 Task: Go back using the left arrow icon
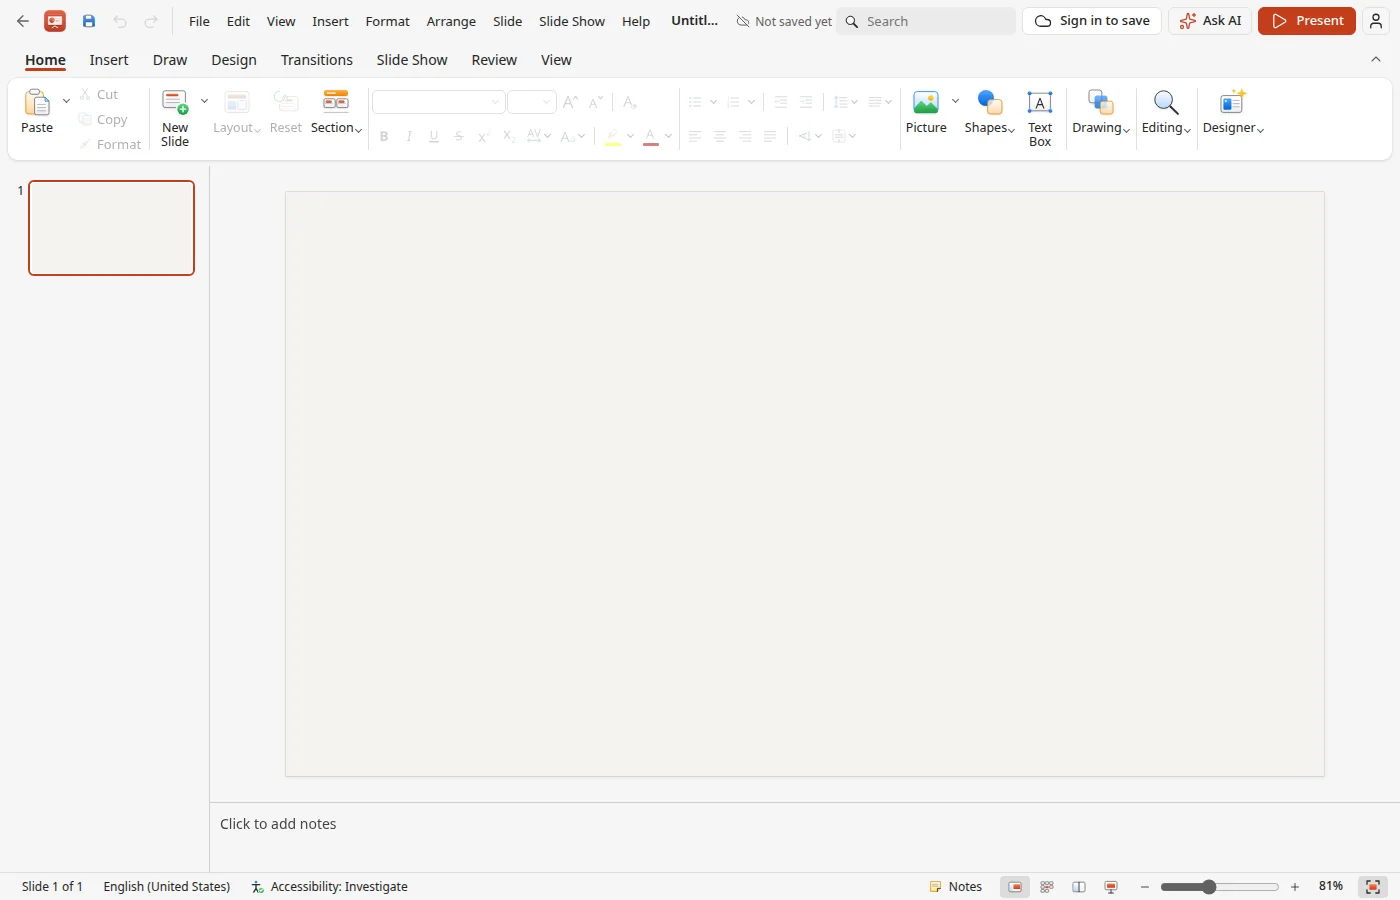point(23,21)
